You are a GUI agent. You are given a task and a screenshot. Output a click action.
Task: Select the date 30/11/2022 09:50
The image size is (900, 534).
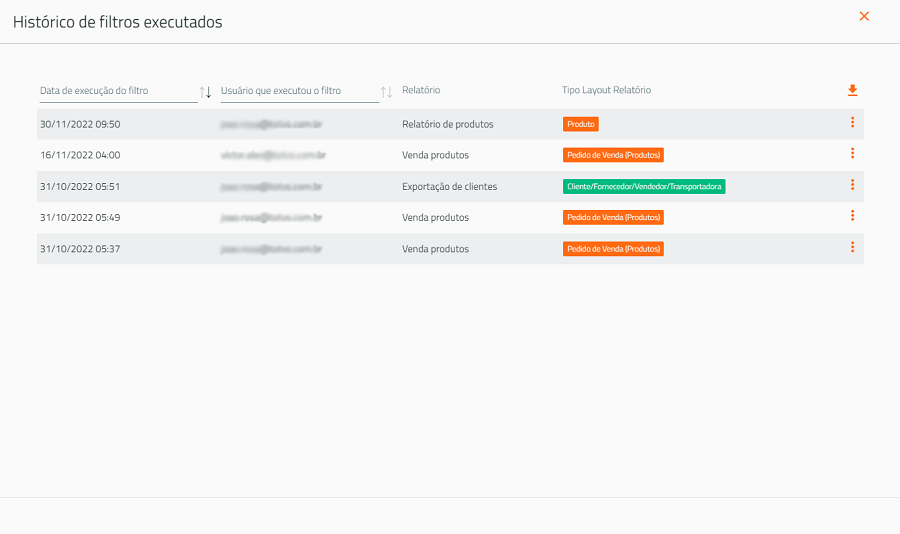[x=80, y=125]
